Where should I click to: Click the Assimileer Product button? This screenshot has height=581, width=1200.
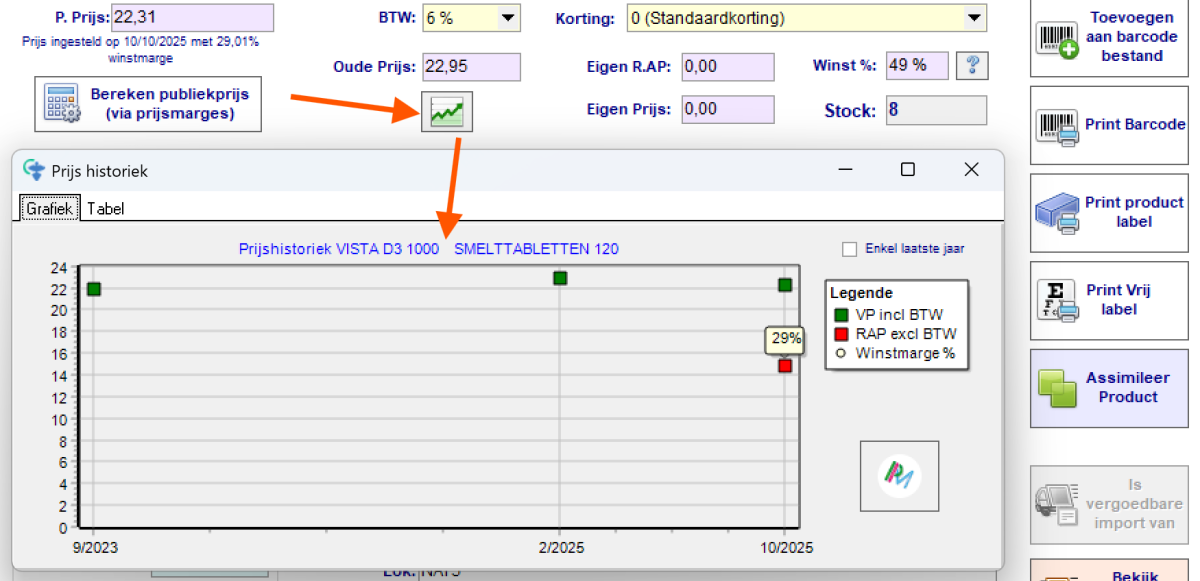click(x=1109, y=388)
